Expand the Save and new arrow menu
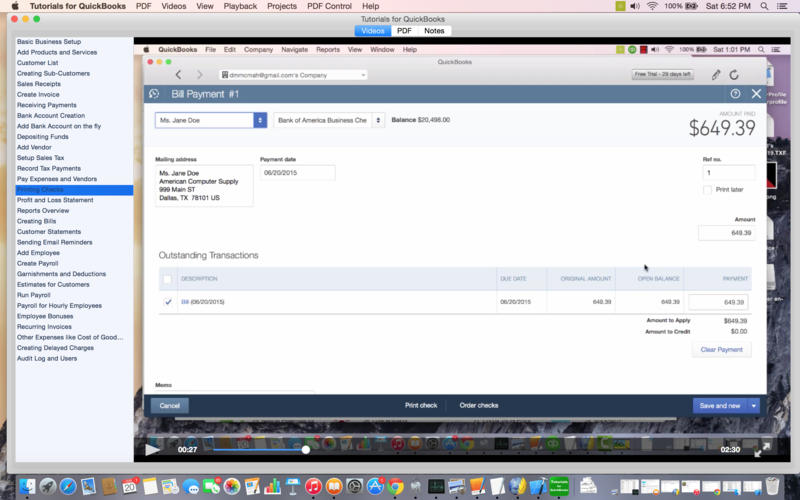800x500 pixels. tap(754, 406)
